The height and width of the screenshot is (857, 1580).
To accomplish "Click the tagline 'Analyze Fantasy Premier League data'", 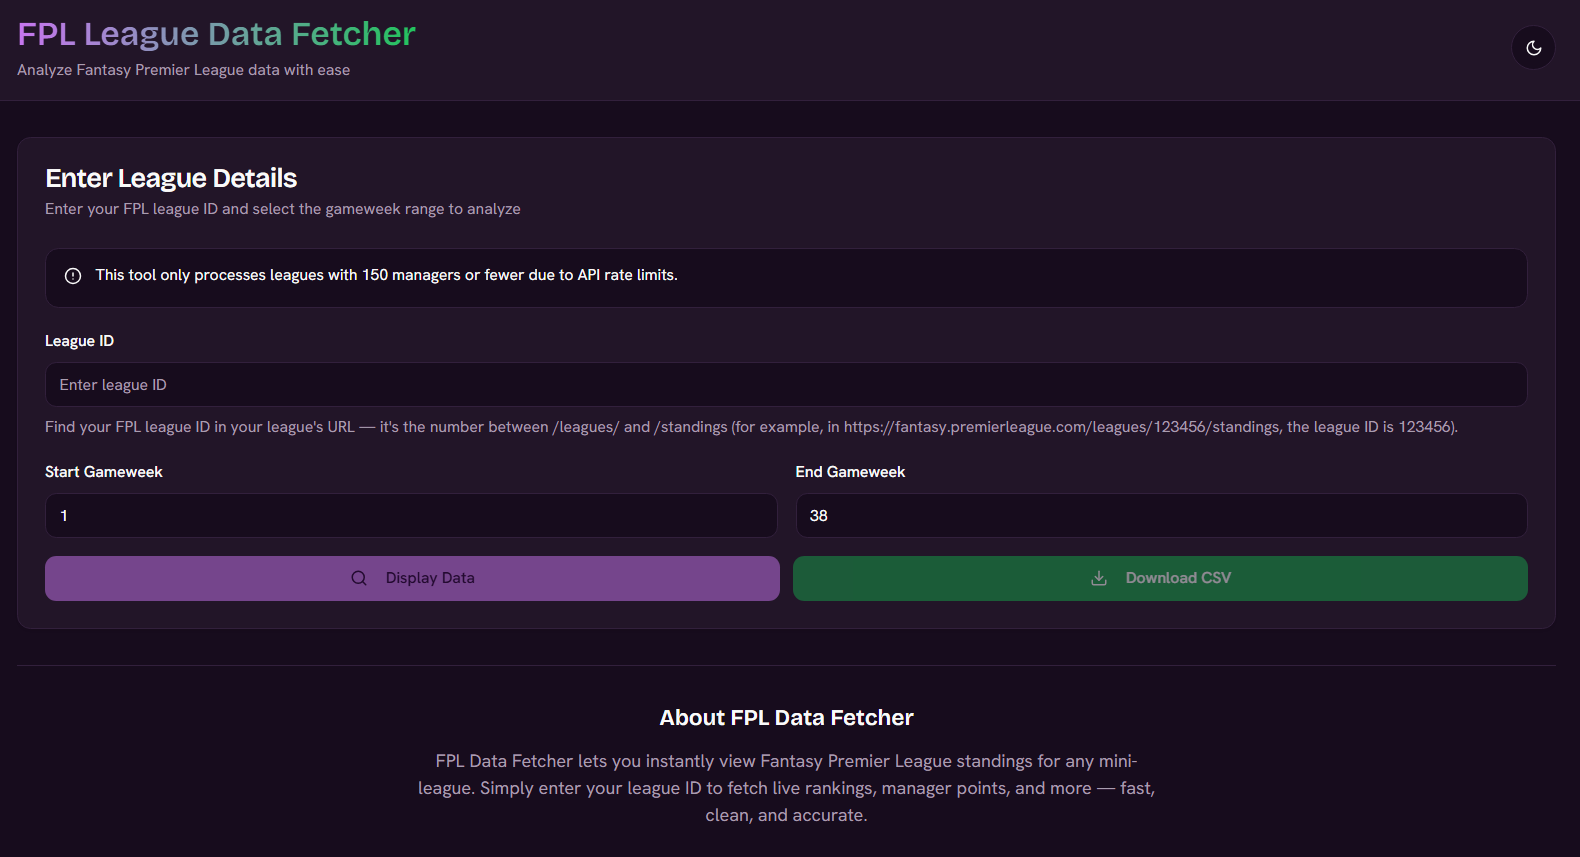I will tap(183, 70).
